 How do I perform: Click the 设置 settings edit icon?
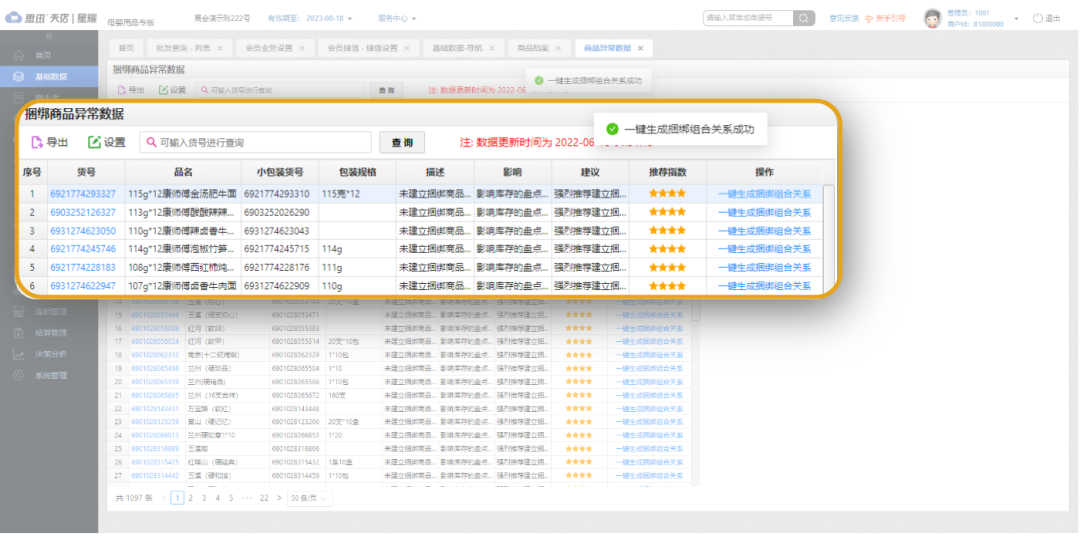[x=95, y=143]
